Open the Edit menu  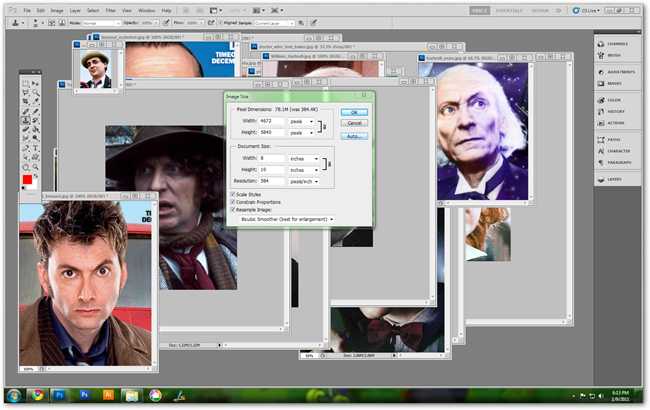coord(41,10)
